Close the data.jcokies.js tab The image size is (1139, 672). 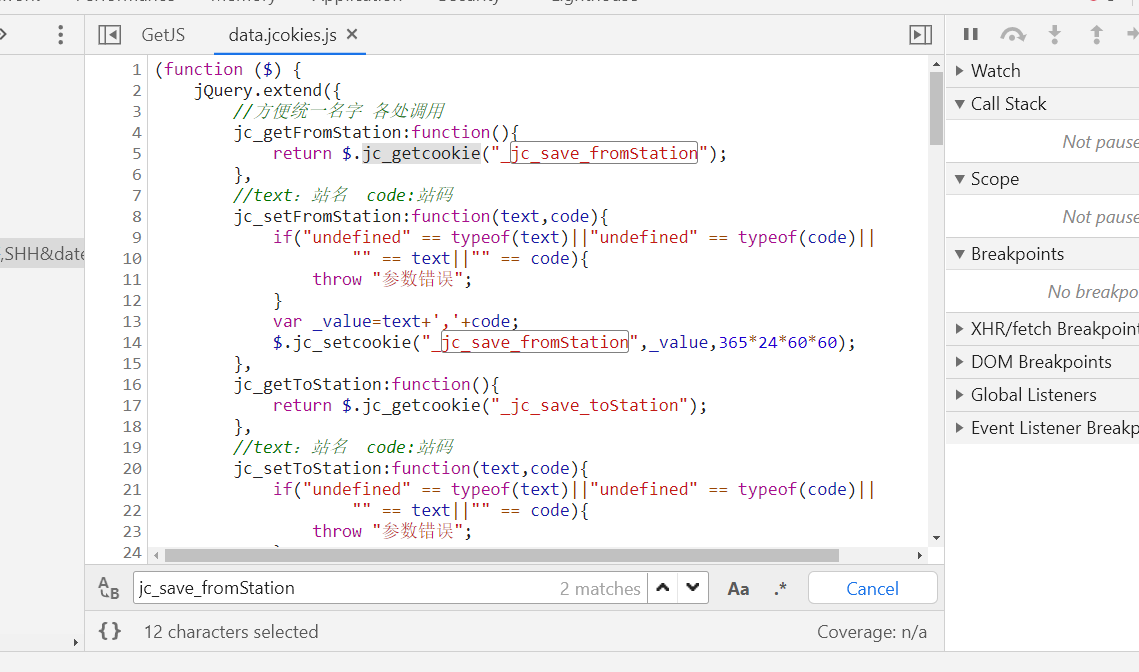352,34
